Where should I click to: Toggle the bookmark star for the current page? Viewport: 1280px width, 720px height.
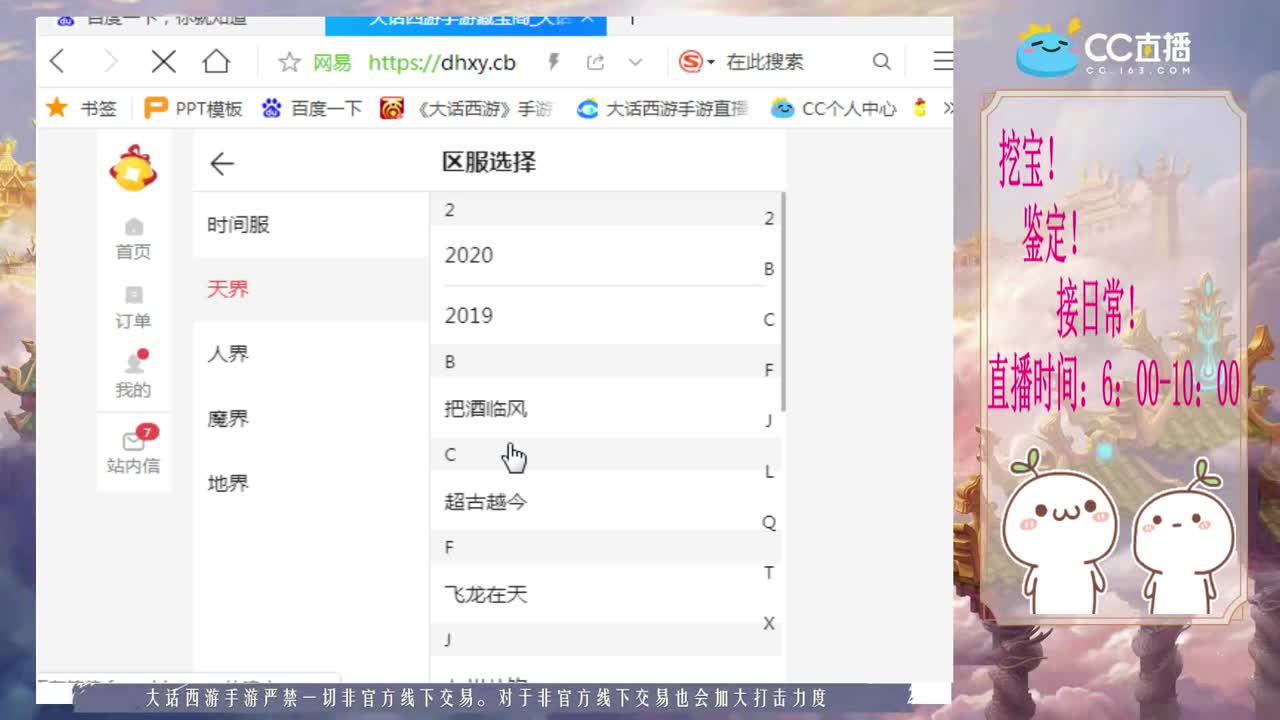click(x=289, y=61)
